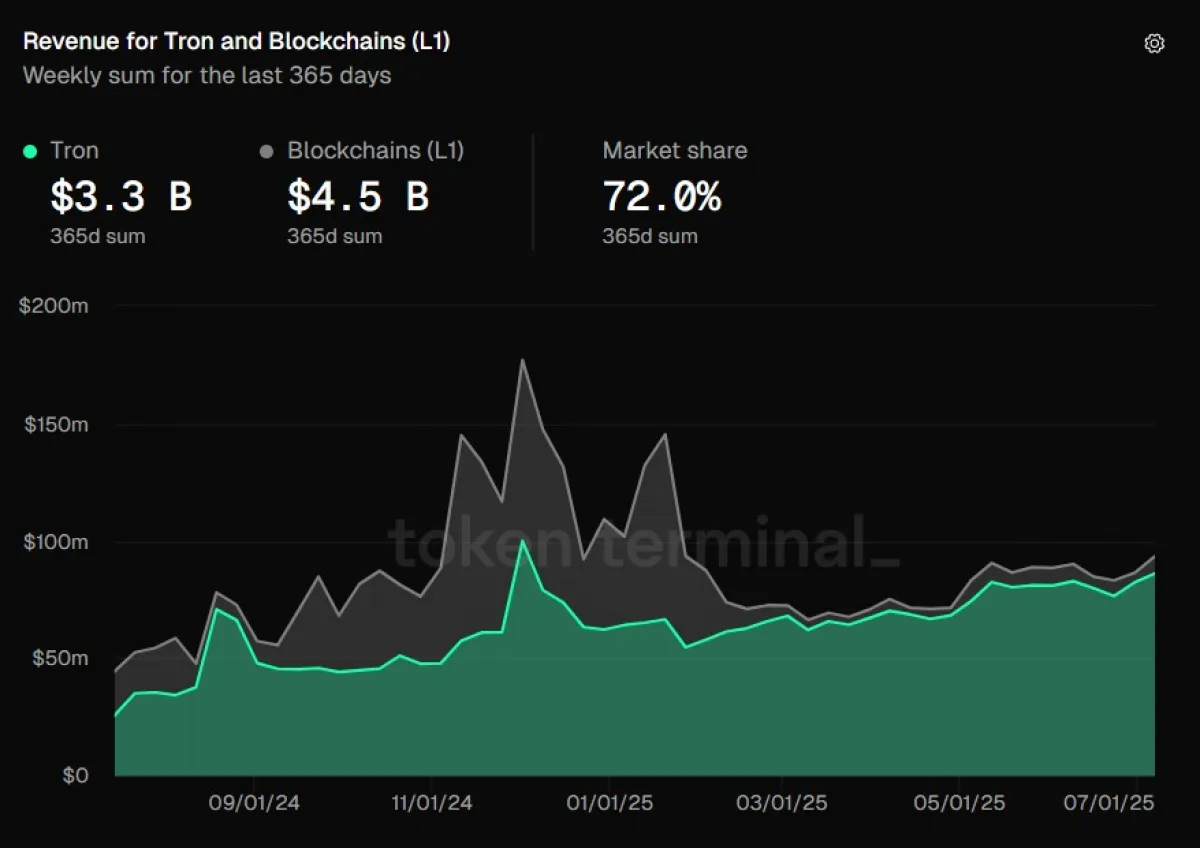Screen dimensions: 1200x848
Task: Click the "$0" y-axis label
Action: coord(74,776)
